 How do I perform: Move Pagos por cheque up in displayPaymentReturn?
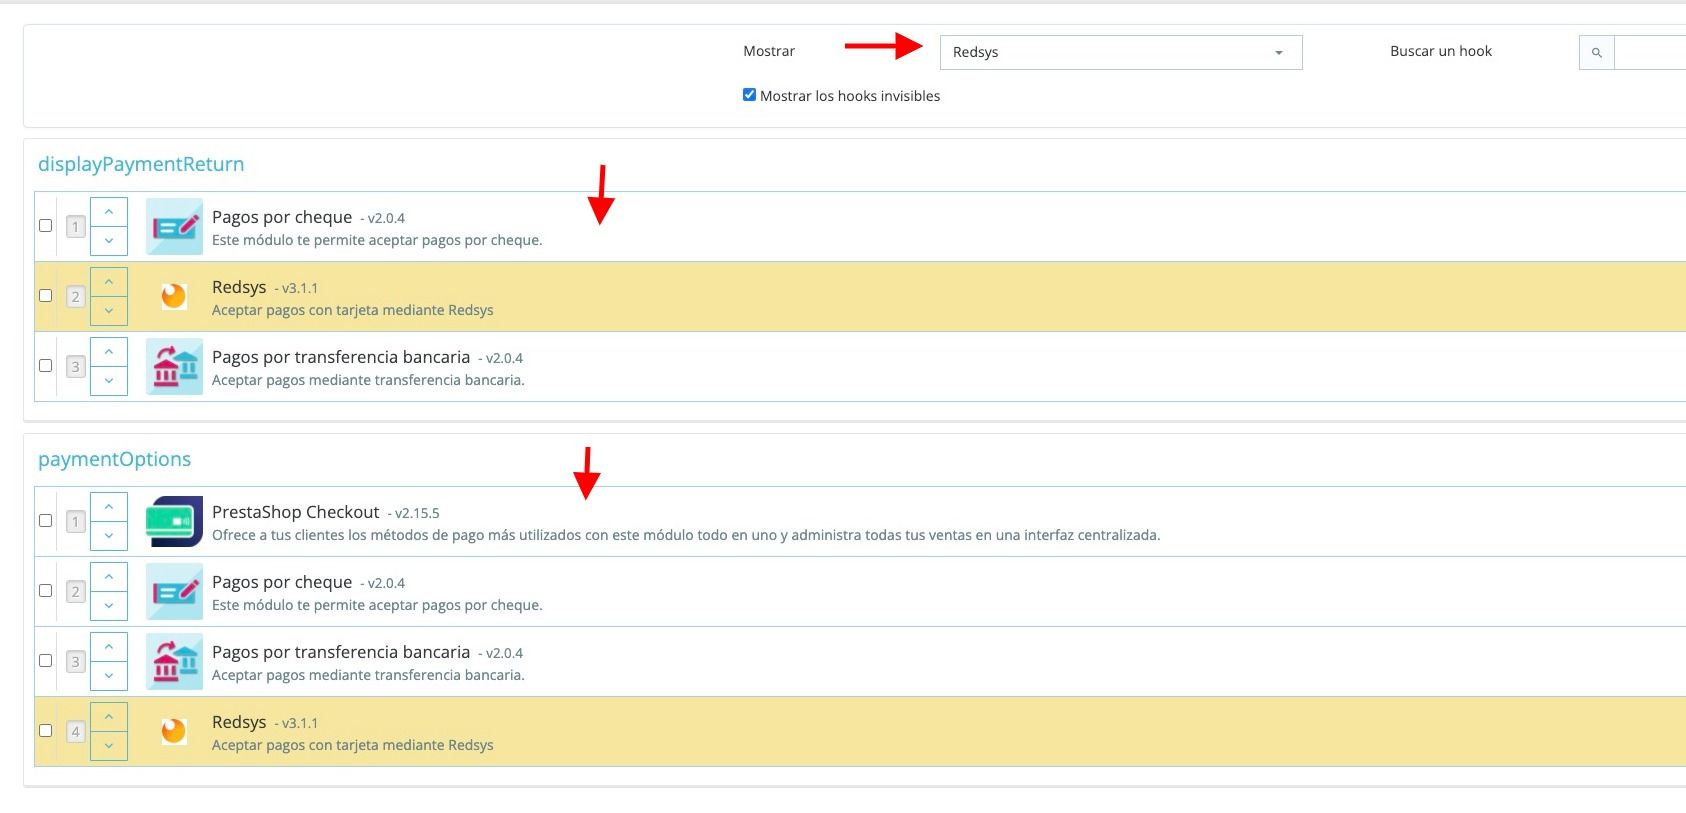pos(109,212)
